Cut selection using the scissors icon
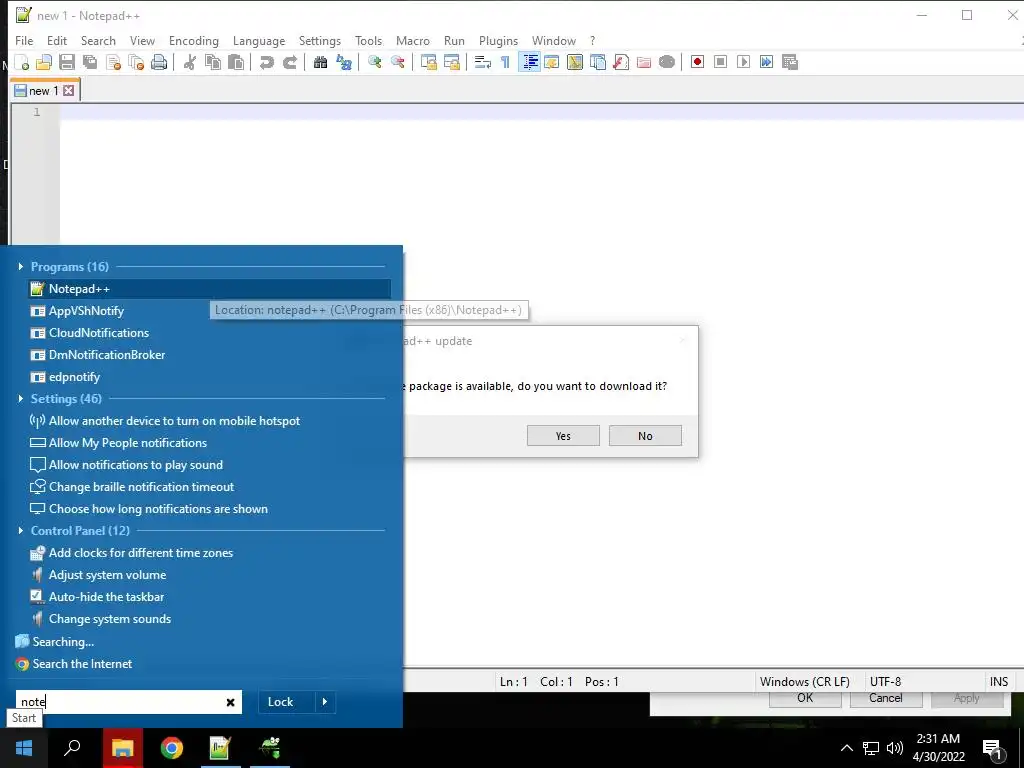The image size is (1024, 768). click(190, 62)
